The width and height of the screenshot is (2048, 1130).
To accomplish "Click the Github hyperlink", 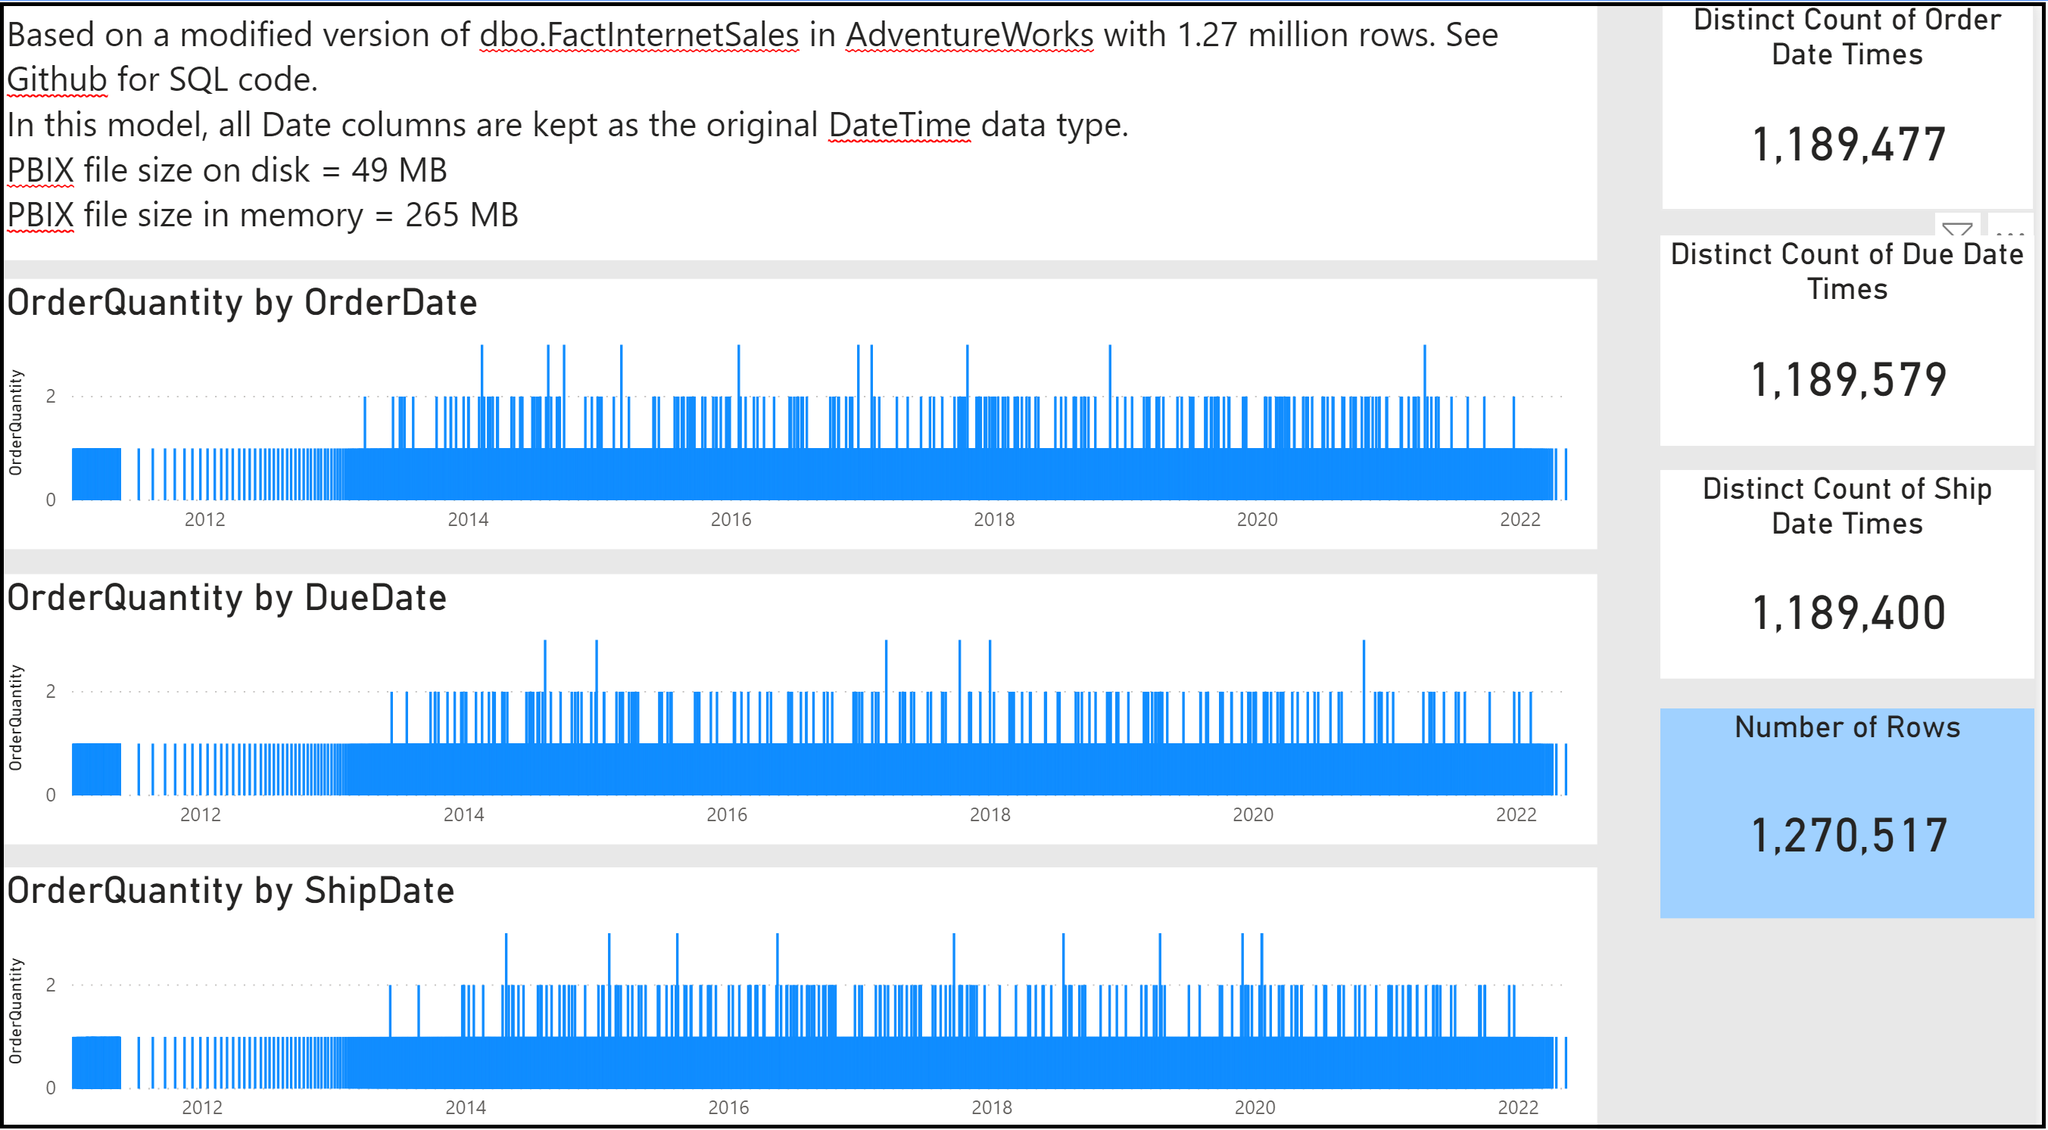I will tap(56, 79).
